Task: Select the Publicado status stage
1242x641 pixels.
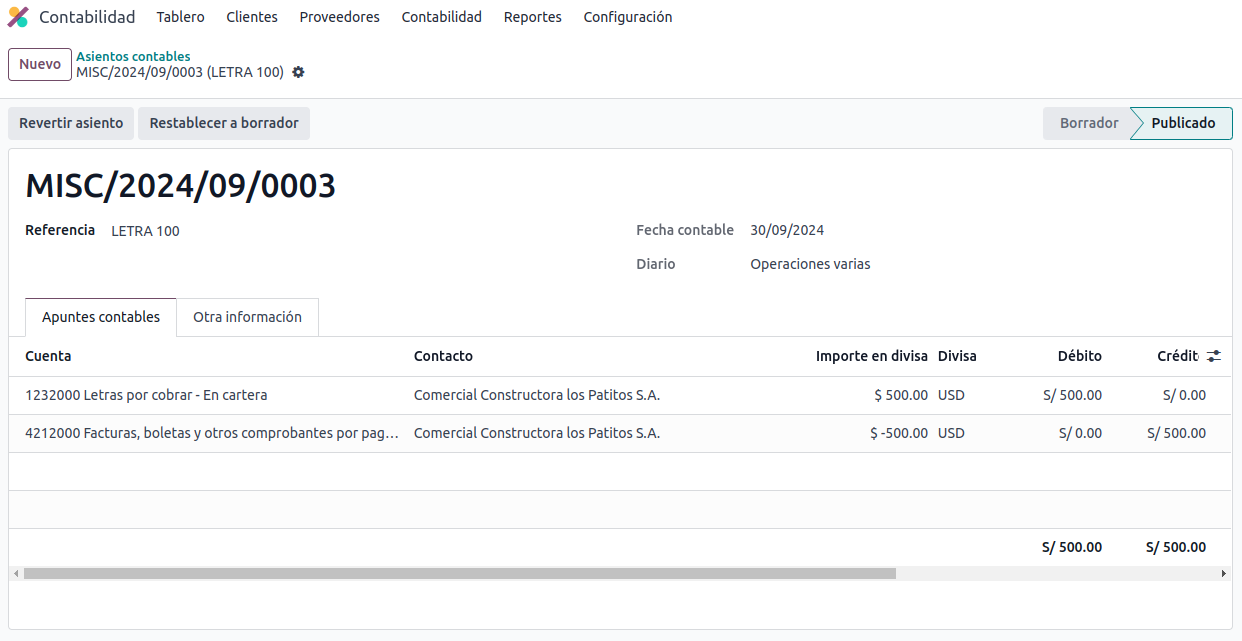Action: click(x=1183, y=123)
